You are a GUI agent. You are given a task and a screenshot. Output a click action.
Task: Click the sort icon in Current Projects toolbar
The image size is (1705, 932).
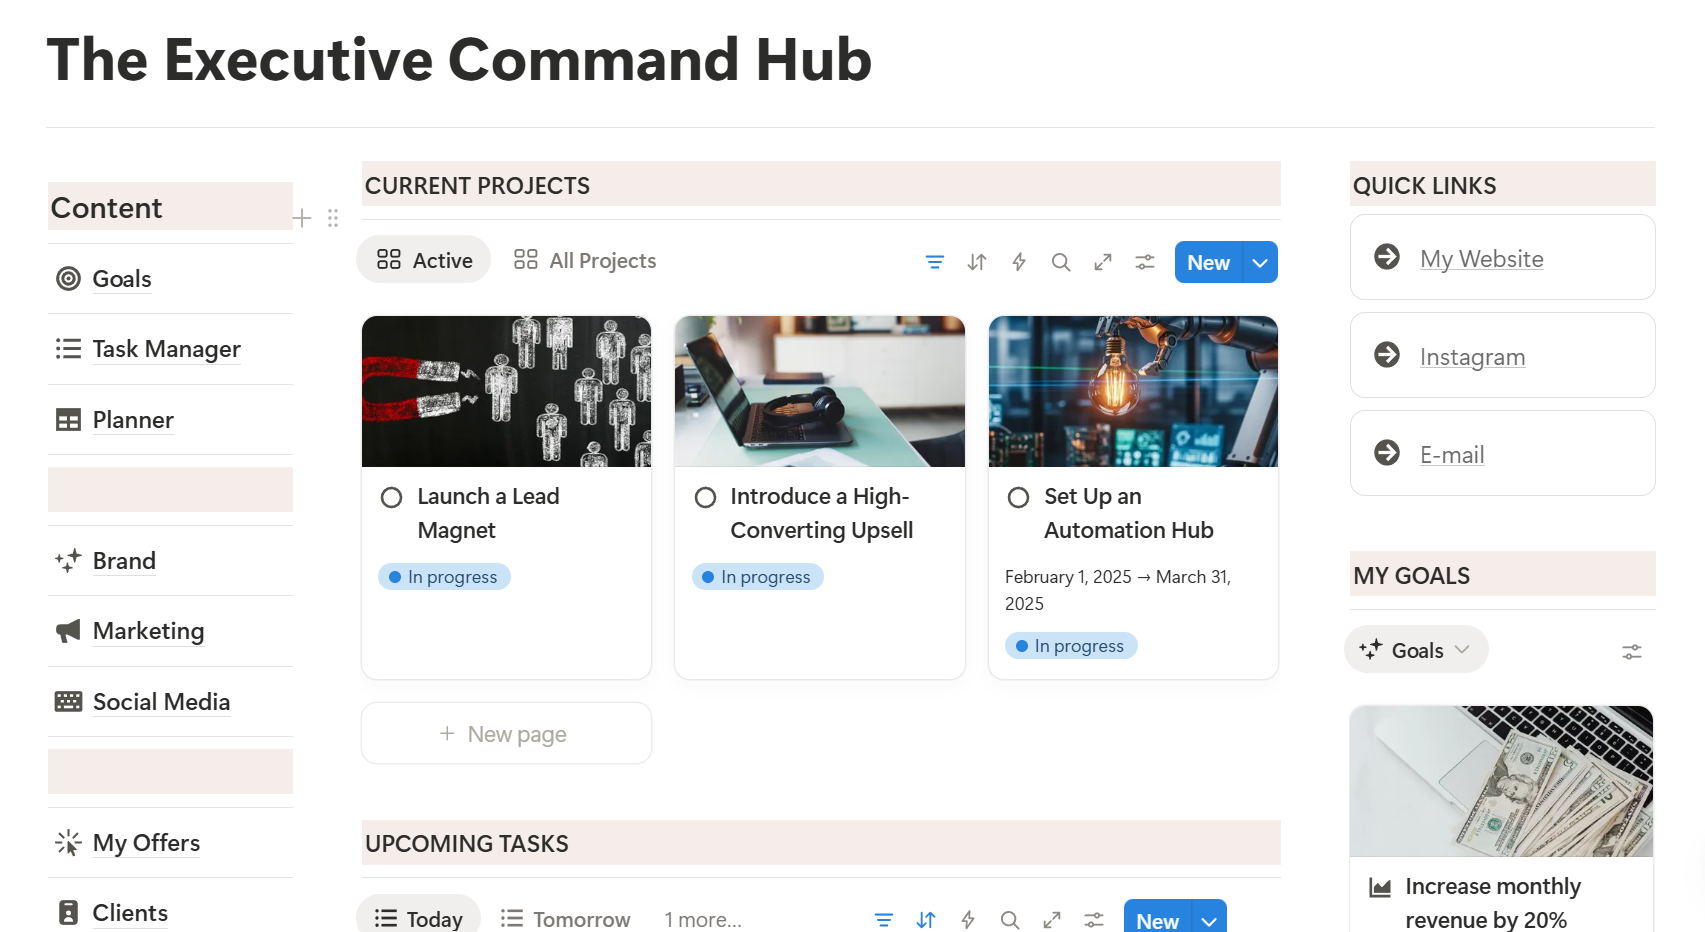click(x=977, y=262)
